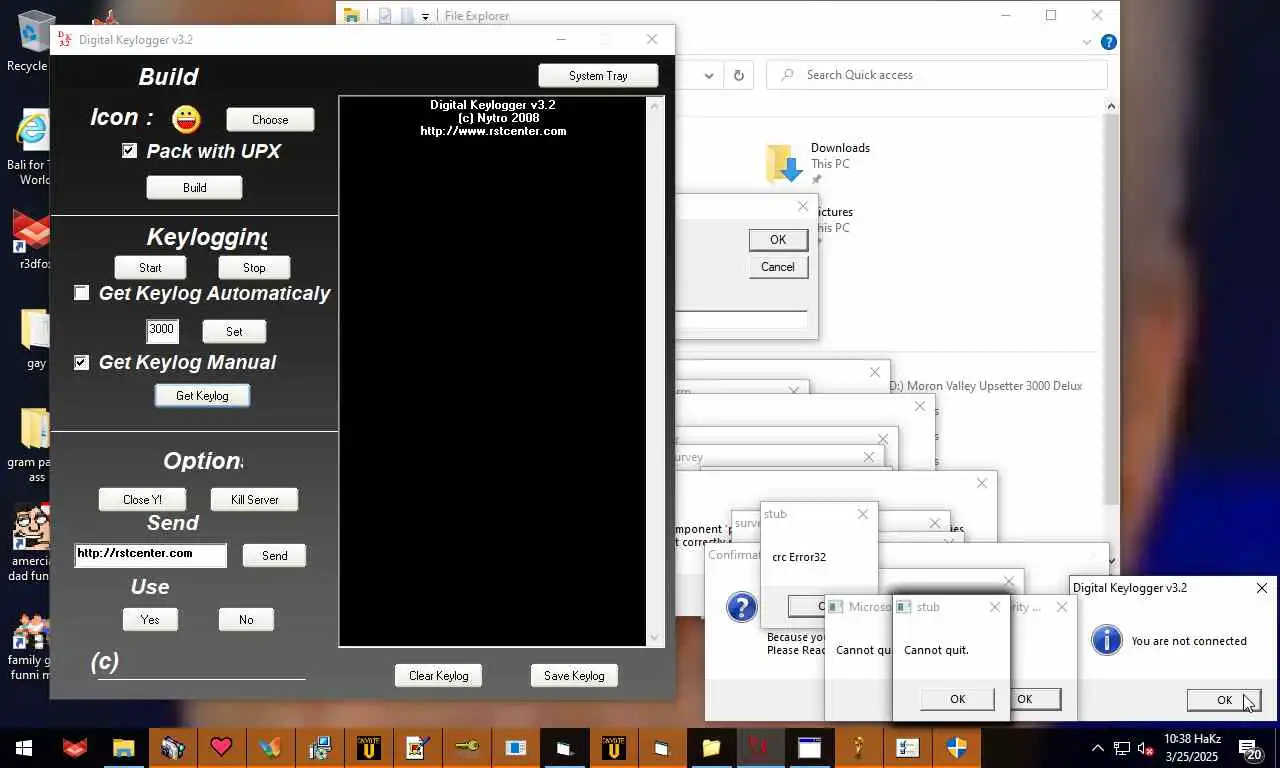Viewport: 1280px width, 768px height.
Task: Click the yellow folder taskbar icon
Action: [x=711, y=747]
